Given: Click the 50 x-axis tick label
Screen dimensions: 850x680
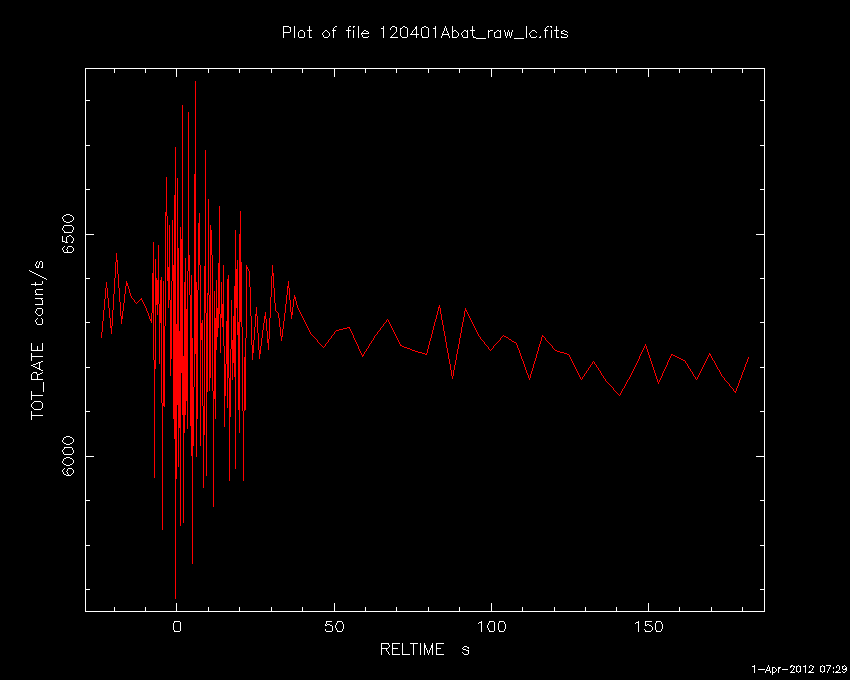Looking at the screenshot, I should click(x=334, y=627).
